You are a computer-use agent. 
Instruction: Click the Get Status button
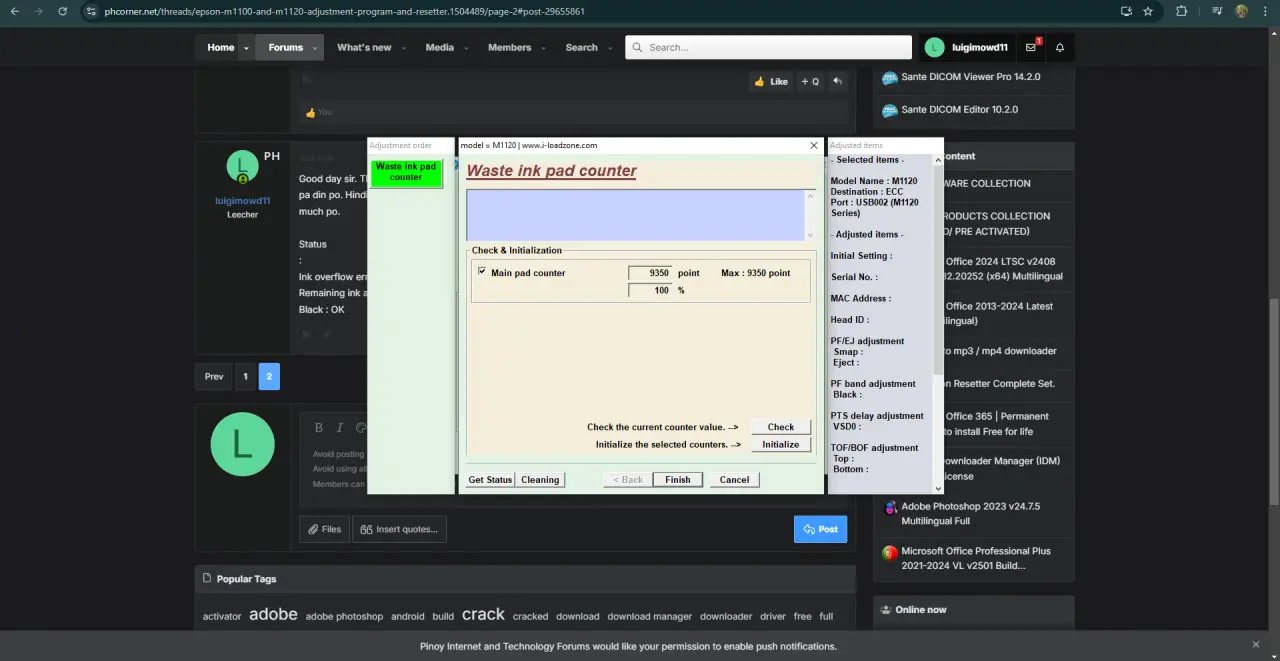(x=490, y=480)
